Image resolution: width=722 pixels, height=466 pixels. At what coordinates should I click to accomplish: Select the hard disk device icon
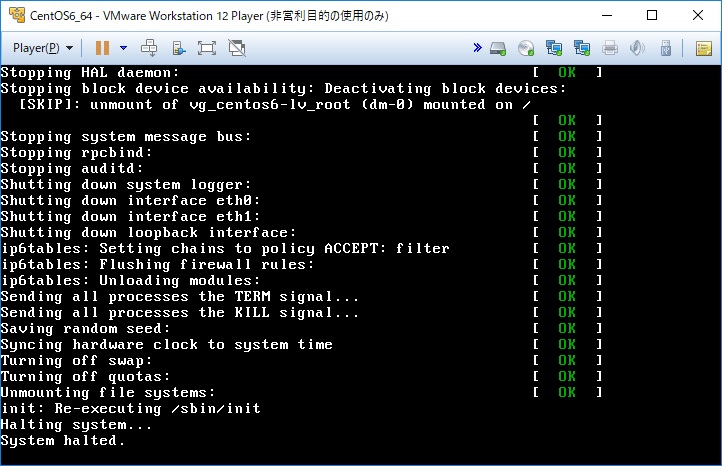498,48
